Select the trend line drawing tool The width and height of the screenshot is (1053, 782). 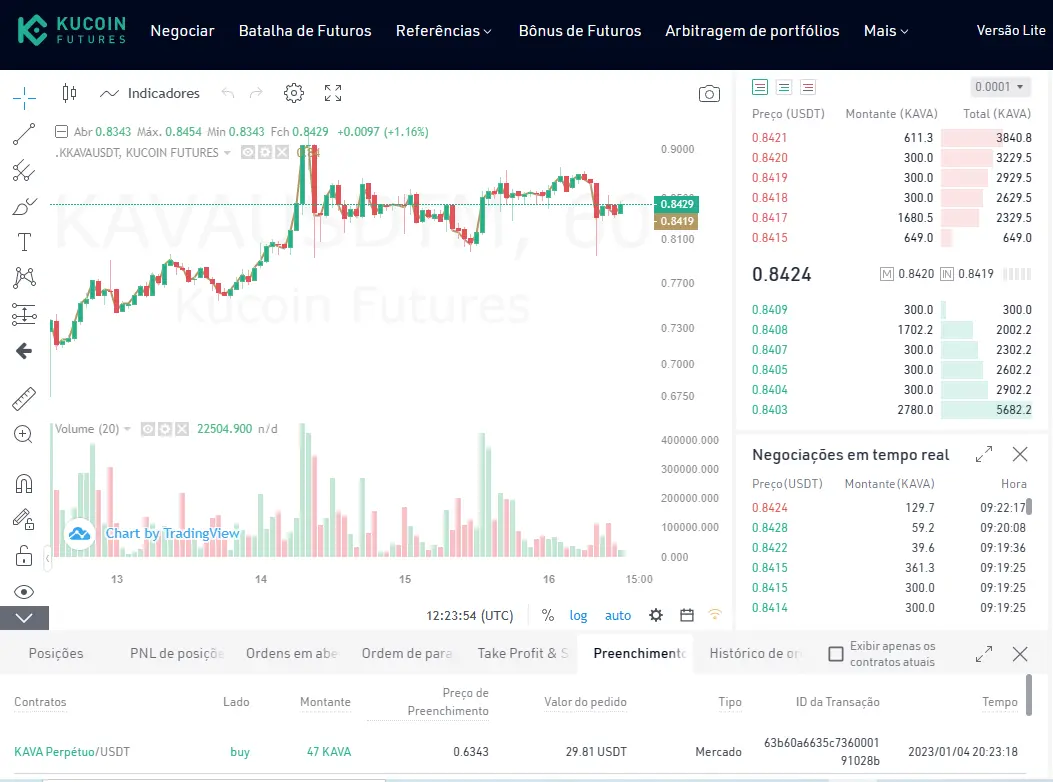tap(24, 134)
